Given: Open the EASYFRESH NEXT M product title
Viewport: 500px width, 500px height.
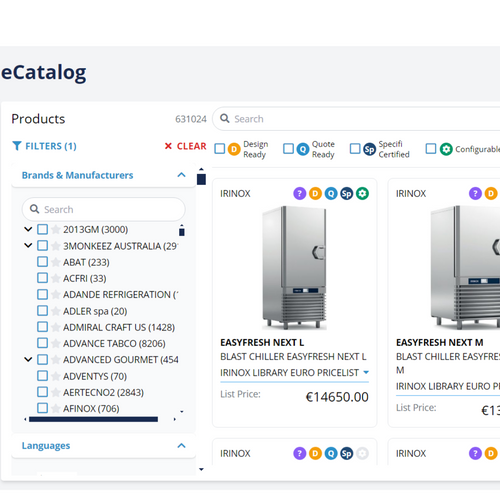Looking at the screenshot, I should coord(440,342).
